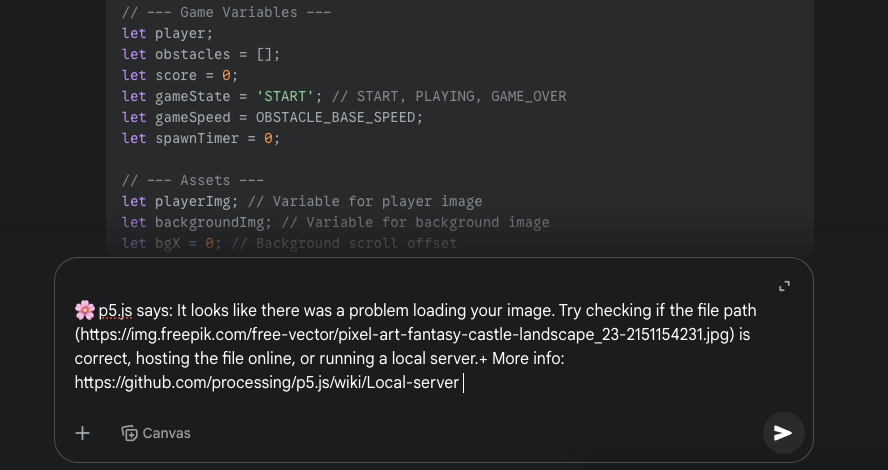Click the 'START' string in gameState line
The width and height of the screenshot is (888, 470).
284,96
